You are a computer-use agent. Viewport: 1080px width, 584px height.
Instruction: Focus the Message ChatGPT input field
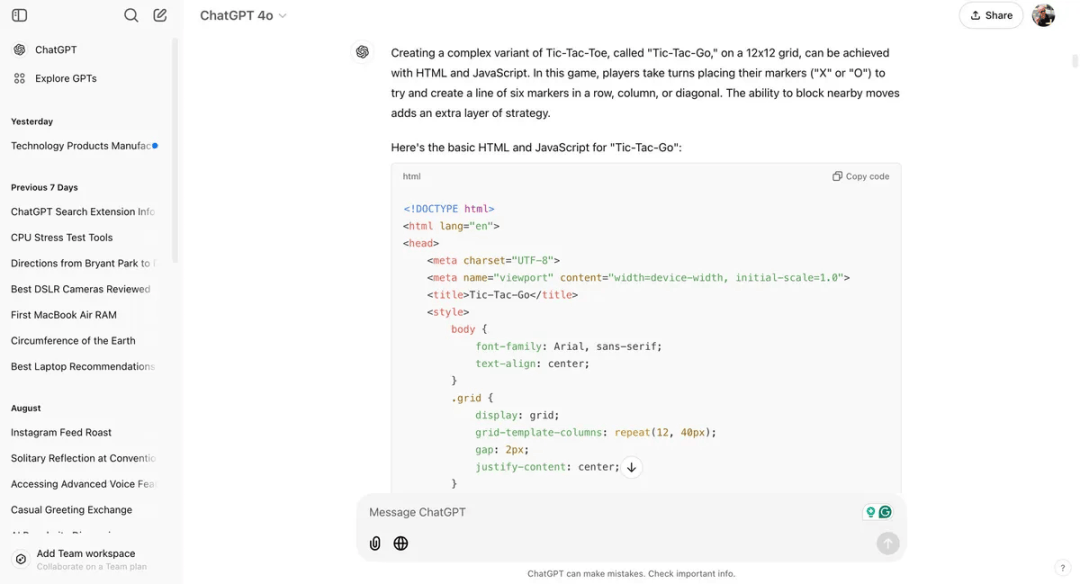613,512
